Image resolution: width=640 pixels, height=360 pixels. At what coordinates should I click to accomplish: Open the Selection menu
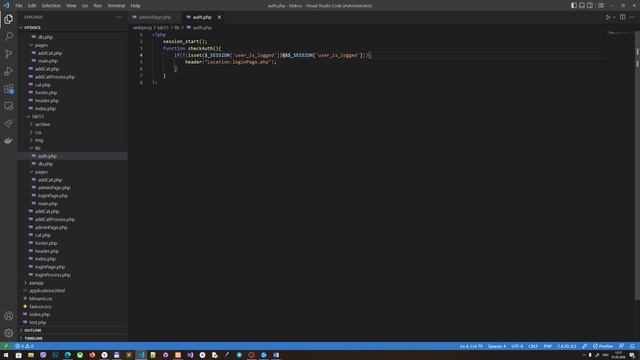(51, 6)
